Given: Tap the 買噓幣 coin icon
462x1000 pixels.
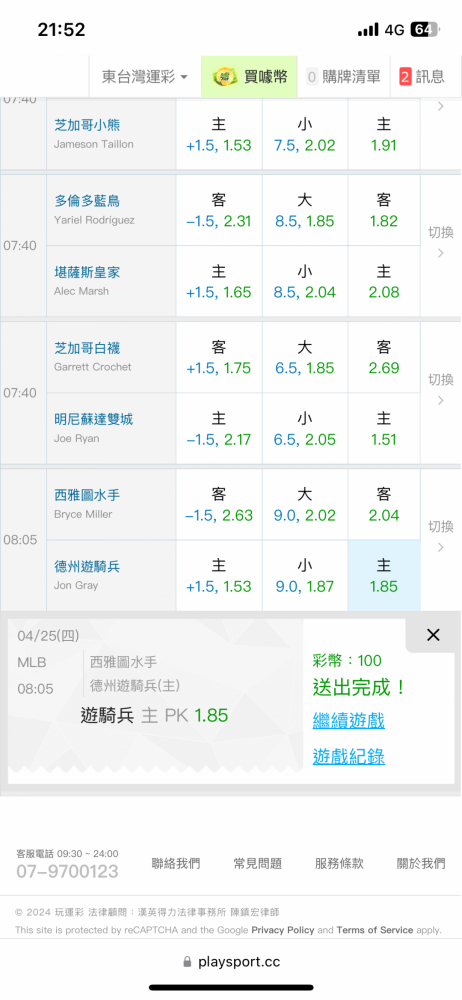Looking at the screenshot, I should [x=224, y=77].
